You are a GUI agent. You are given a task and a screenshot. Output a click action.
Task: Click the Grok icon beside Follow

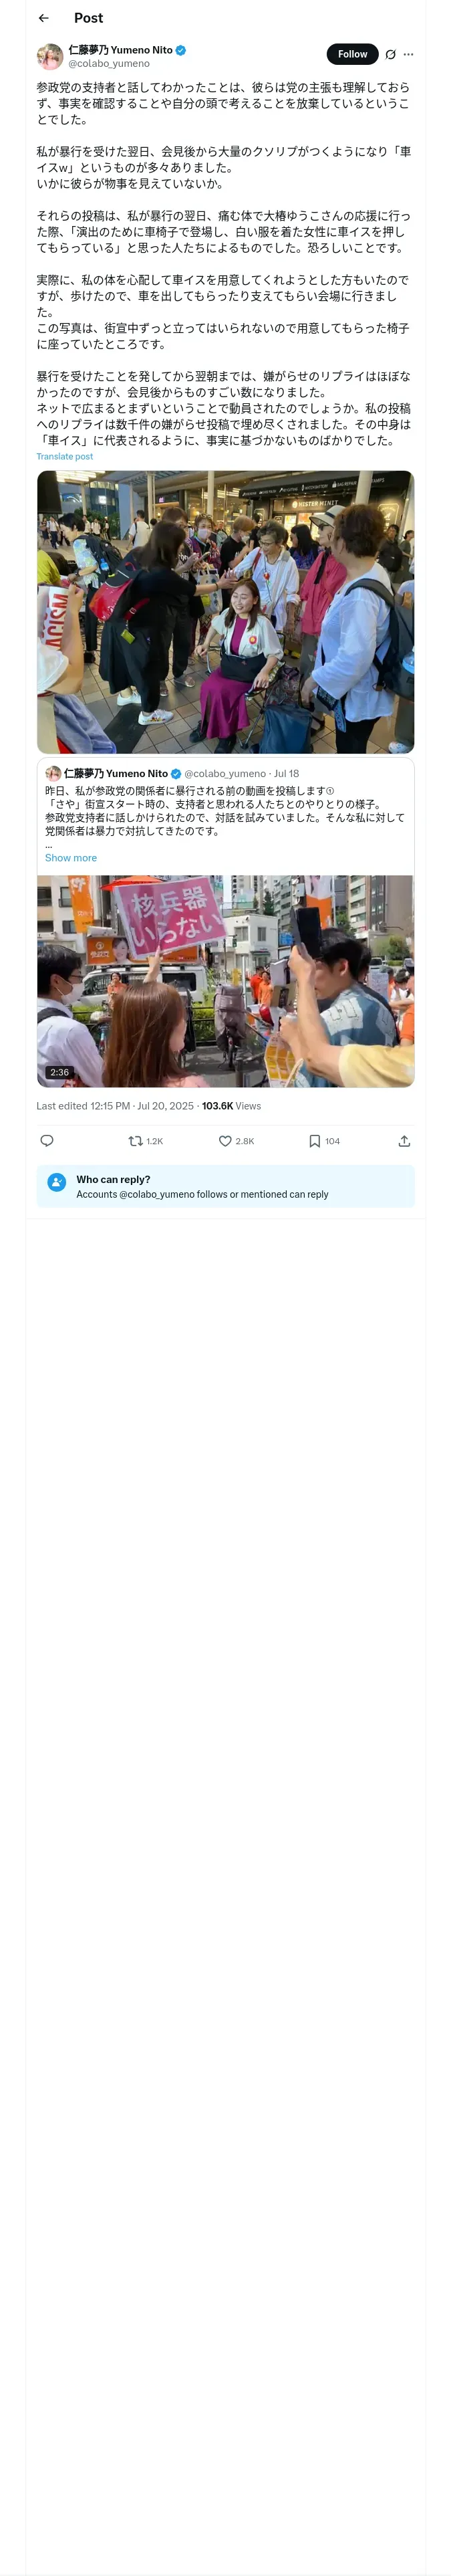coord(390,54)
